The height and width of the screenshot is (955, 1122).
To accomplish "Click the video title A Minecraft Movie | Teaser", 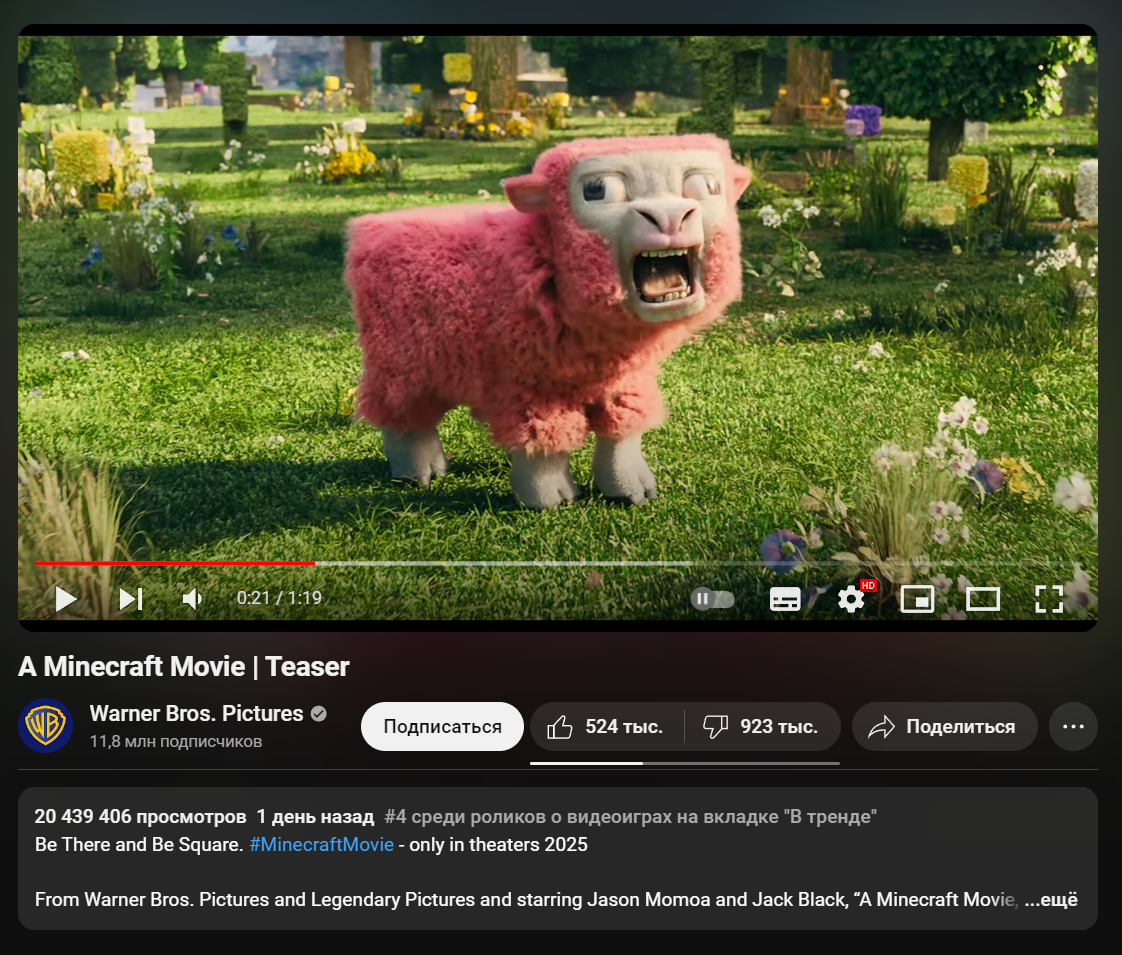I will [184, 667].
